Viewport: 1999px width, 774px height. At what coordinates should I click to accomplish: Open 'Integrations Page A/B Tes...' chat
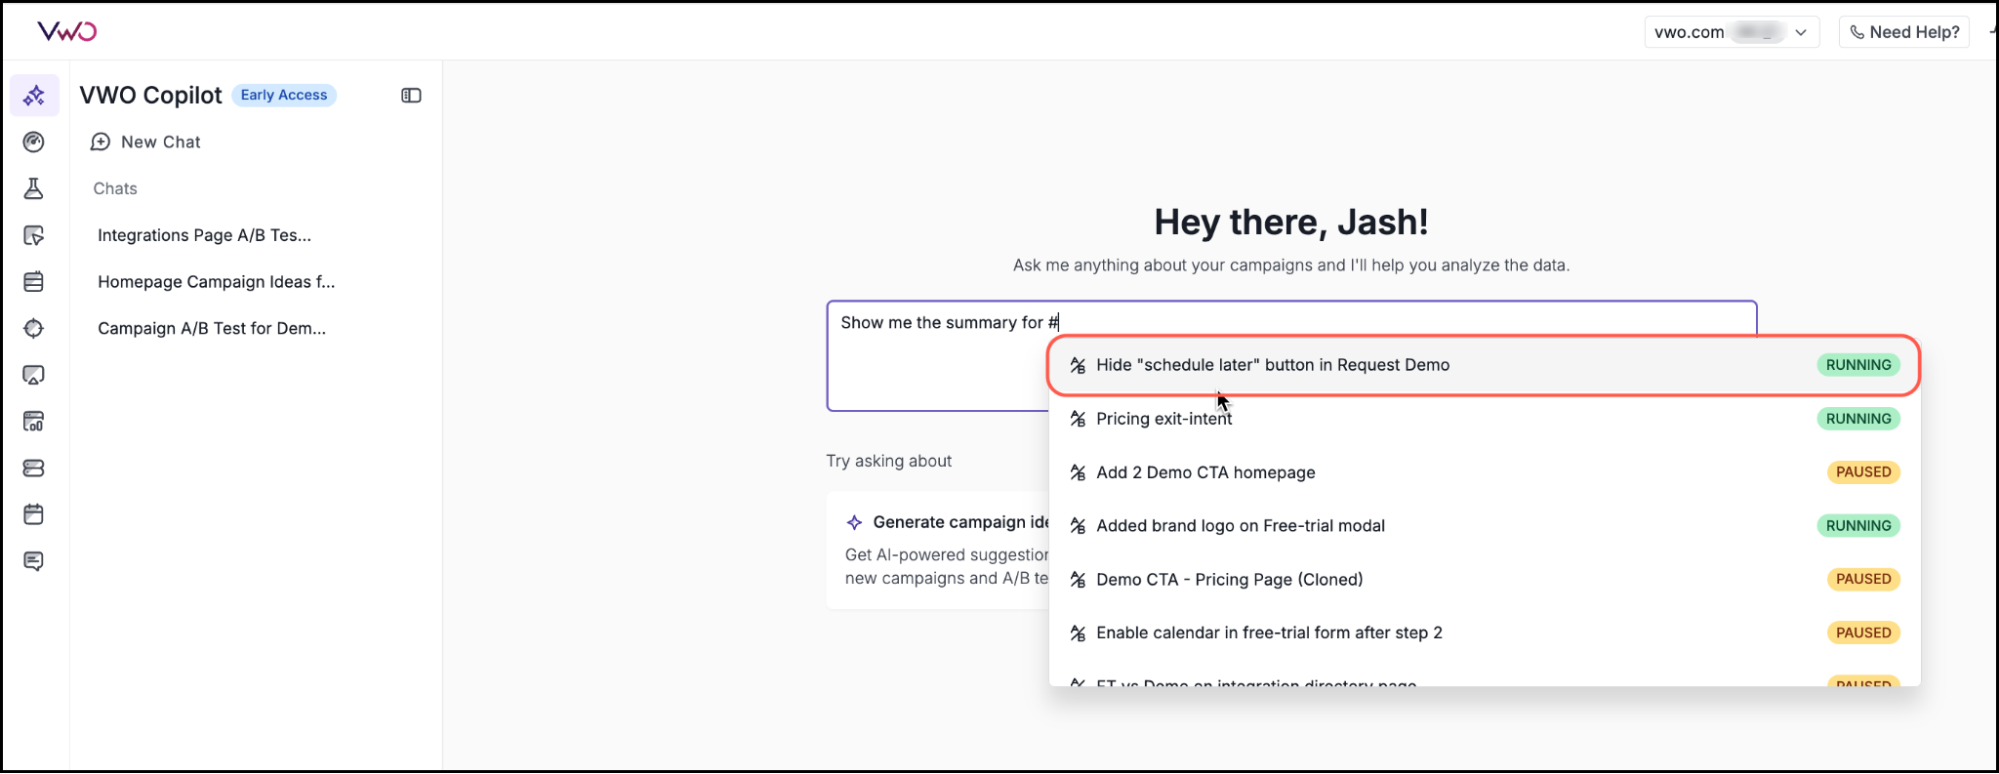tap(204, 235)
